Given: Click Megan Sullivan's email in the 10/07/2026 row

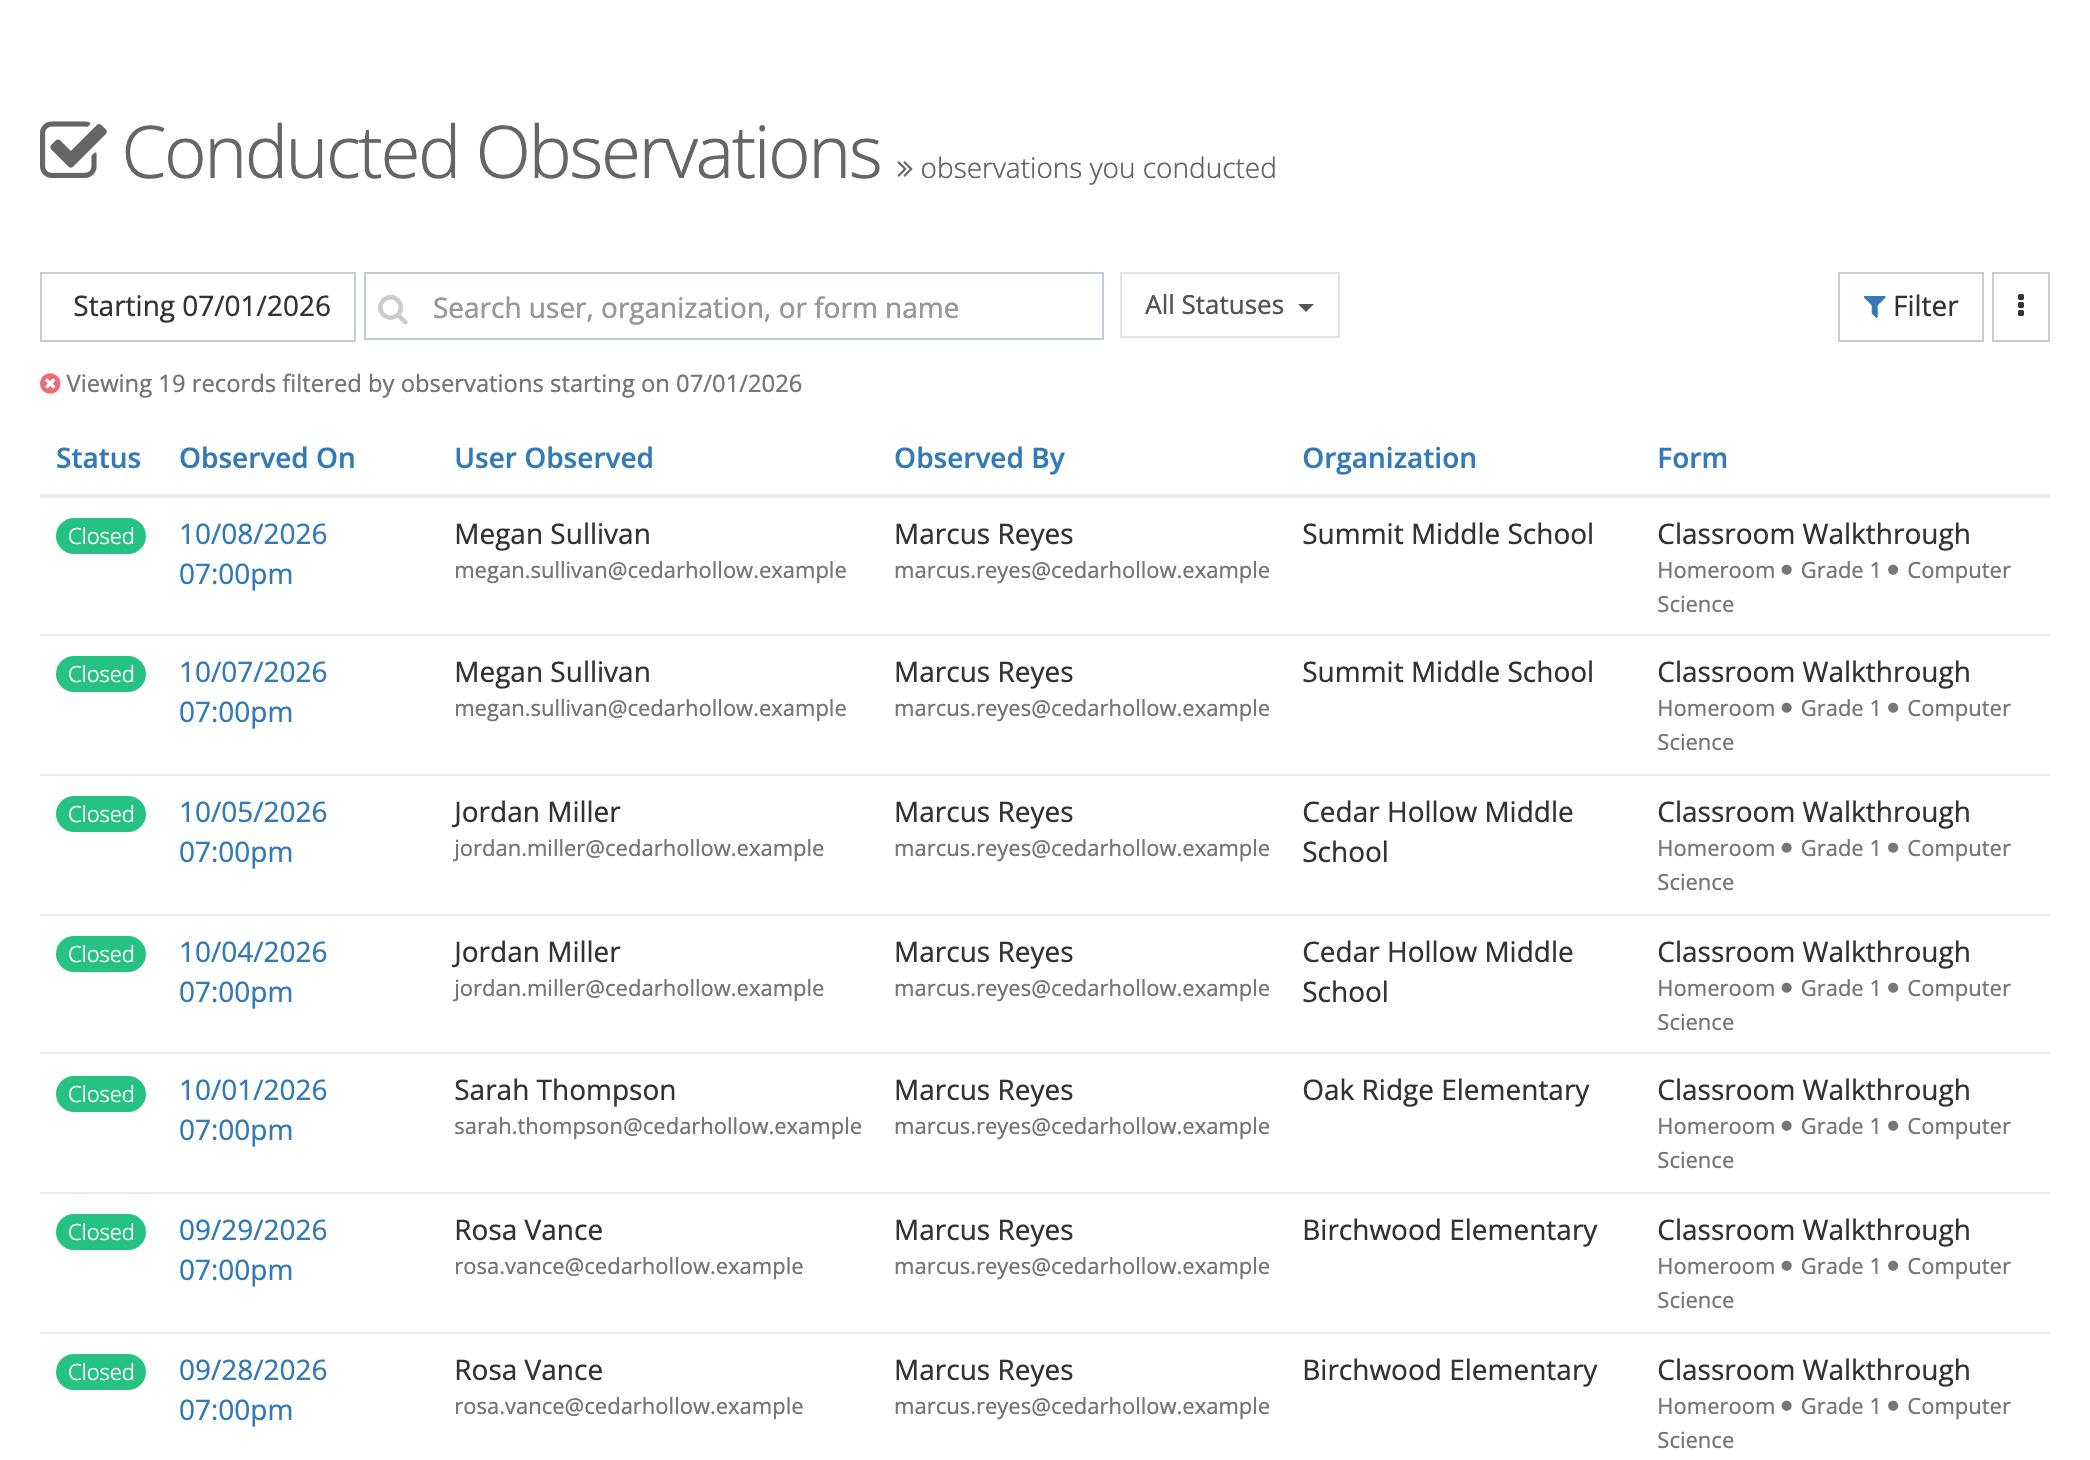Looking at the screenshot, I should coord(650,708).
